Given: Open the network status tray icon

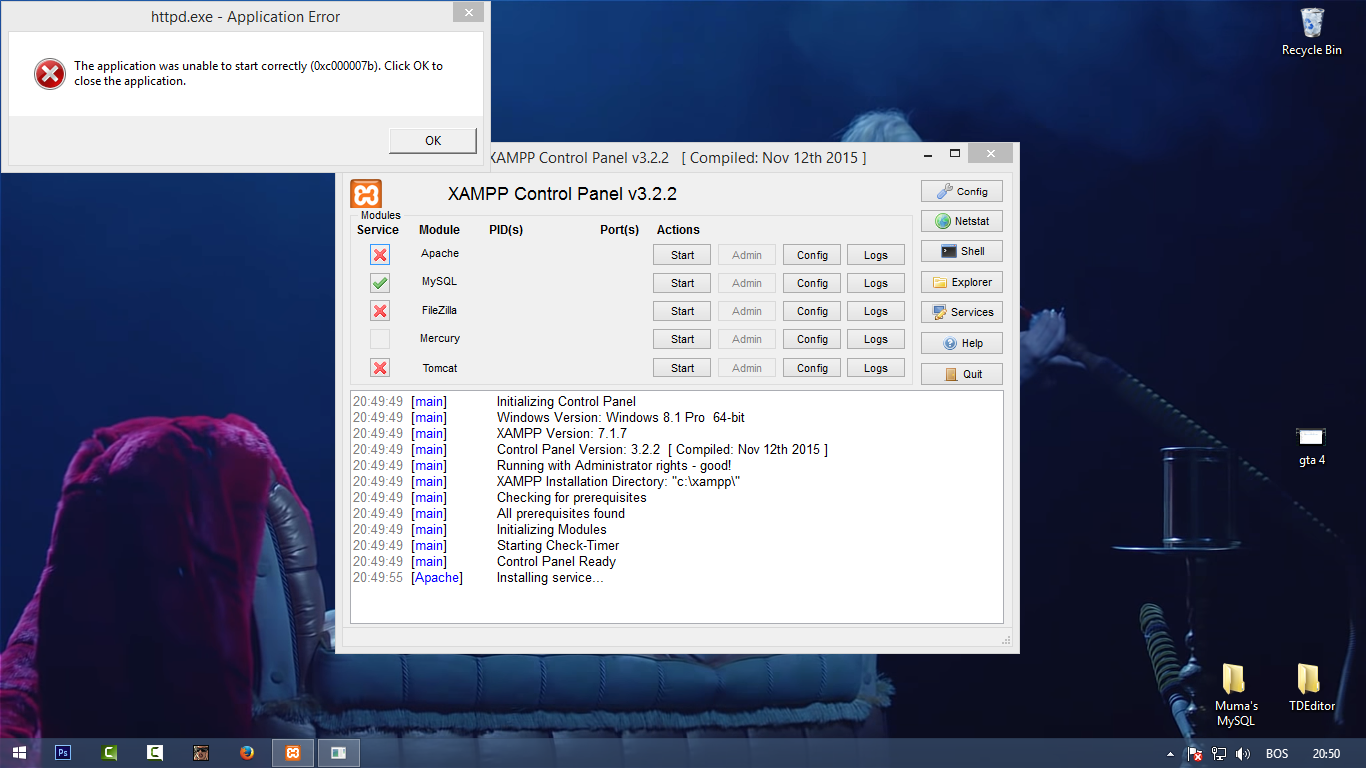Looking at the screenshot, I should click(x=1219, y=754).
